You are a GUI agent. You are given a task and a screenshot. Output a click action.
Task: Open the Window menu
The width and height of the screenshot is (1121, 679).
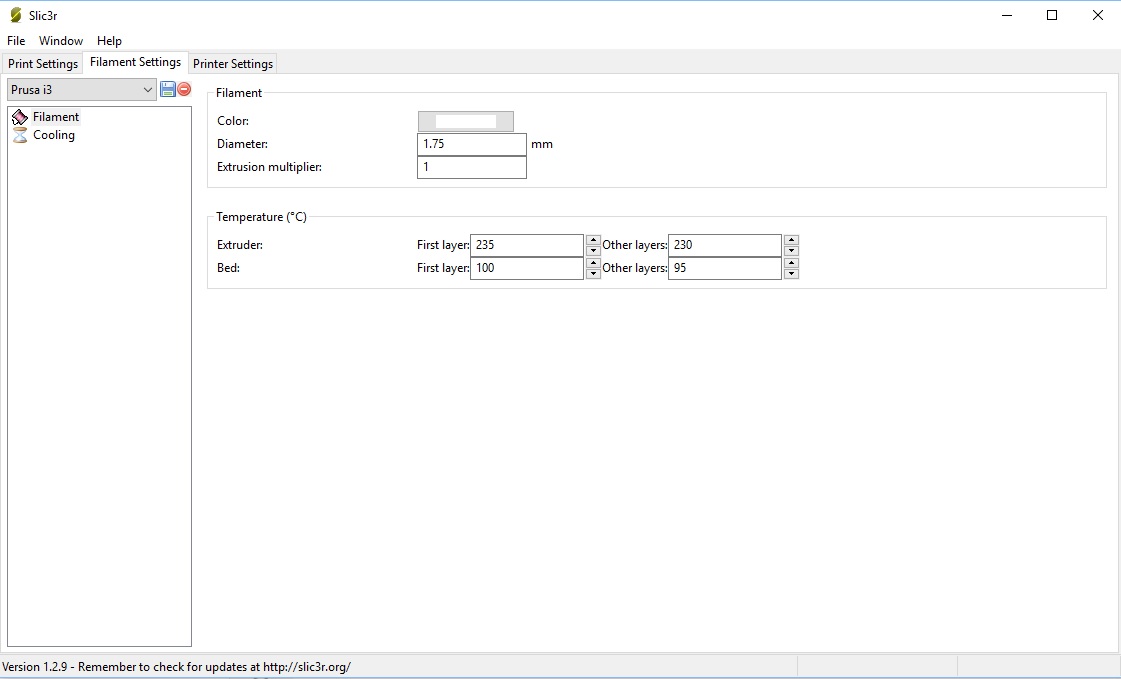(61, 41)
